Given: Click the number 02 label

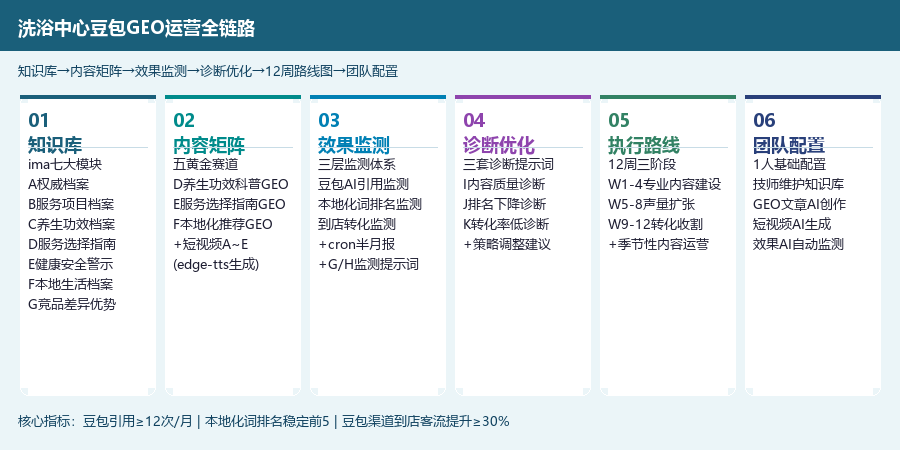Looking at the screenshot, I should (x=184, y=121).
